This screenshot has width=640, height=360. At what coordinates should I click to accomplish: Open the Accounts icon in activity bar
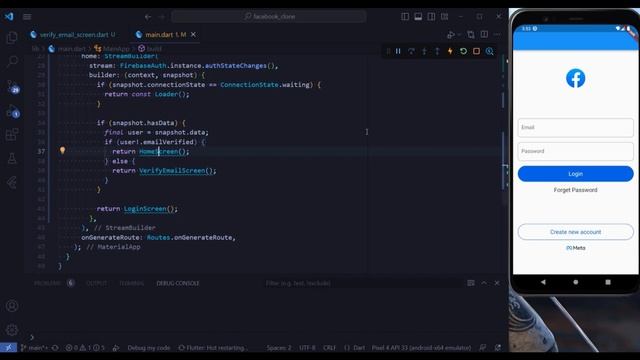[12, 306]
